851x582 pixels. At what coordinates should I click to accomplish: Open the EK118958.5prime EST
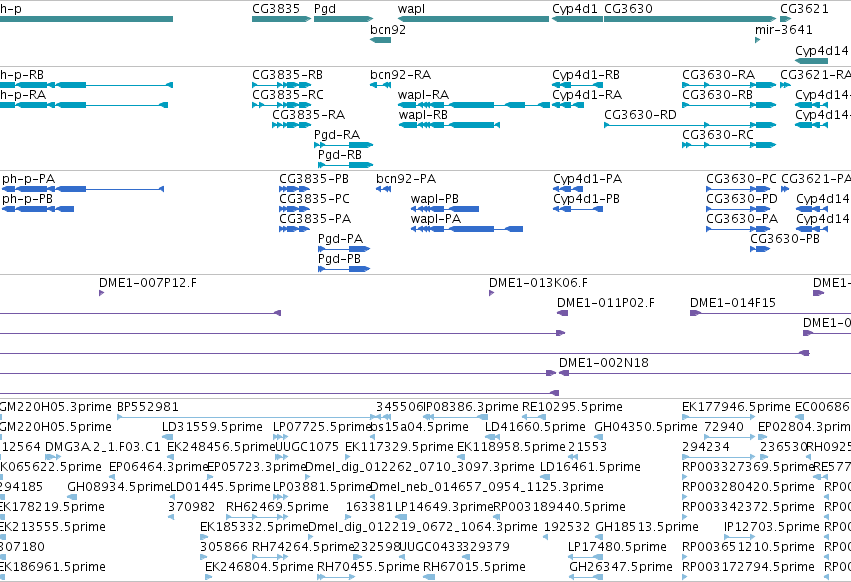coord(461,457)
